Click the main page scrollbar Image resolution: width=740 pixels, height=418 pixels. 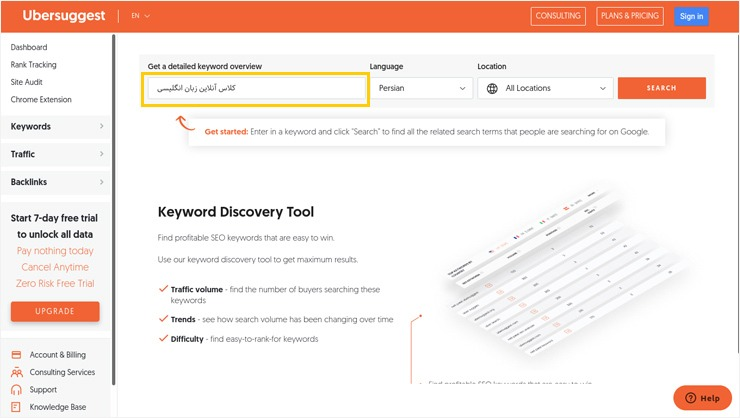coord(738,193)
